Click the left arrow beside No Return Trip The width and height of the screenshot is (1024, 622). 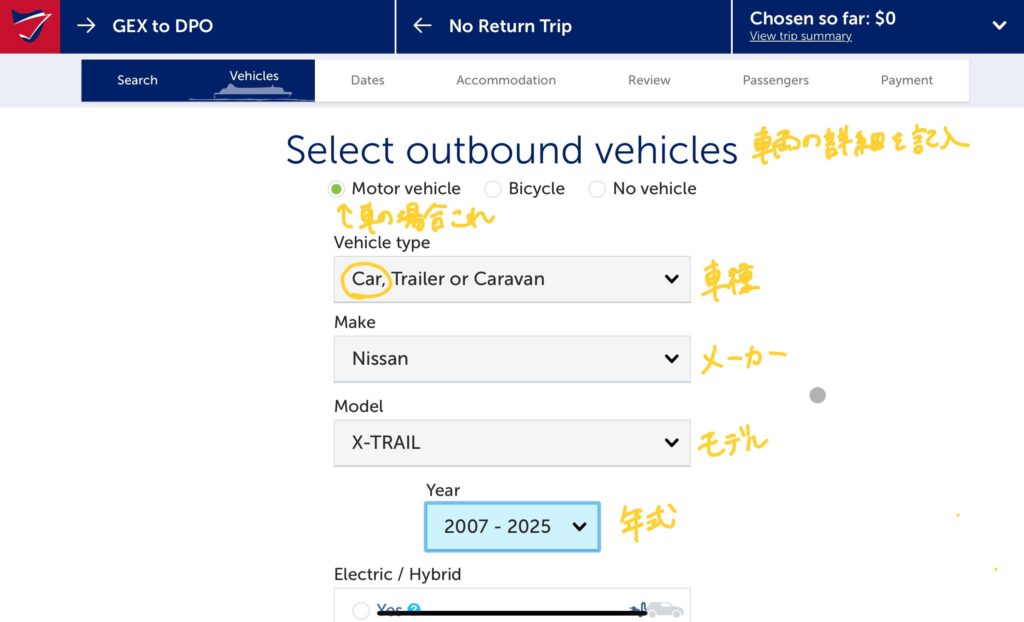coord(423,26)
